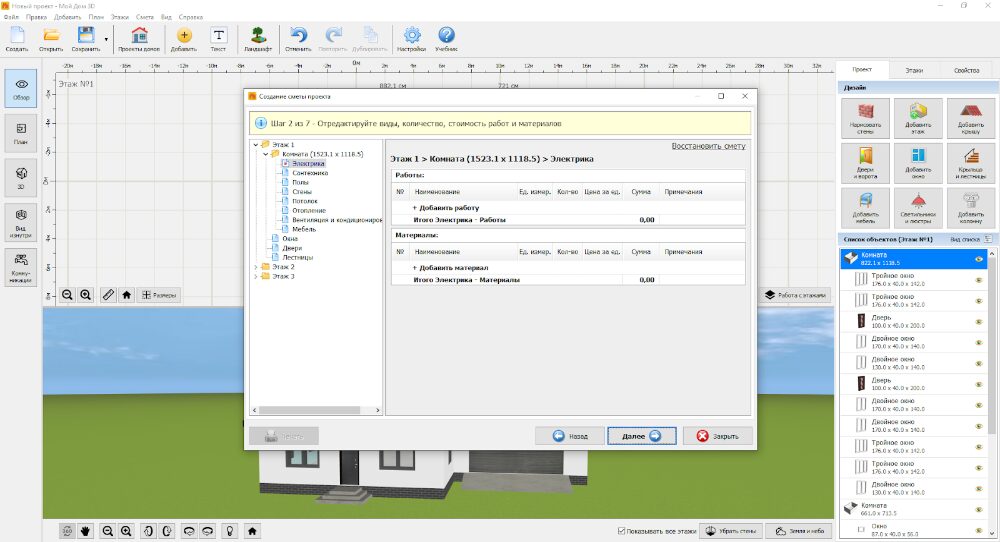Open the Правка menu
Screen dimensions: 1000x542
click(x=36, y=17)
